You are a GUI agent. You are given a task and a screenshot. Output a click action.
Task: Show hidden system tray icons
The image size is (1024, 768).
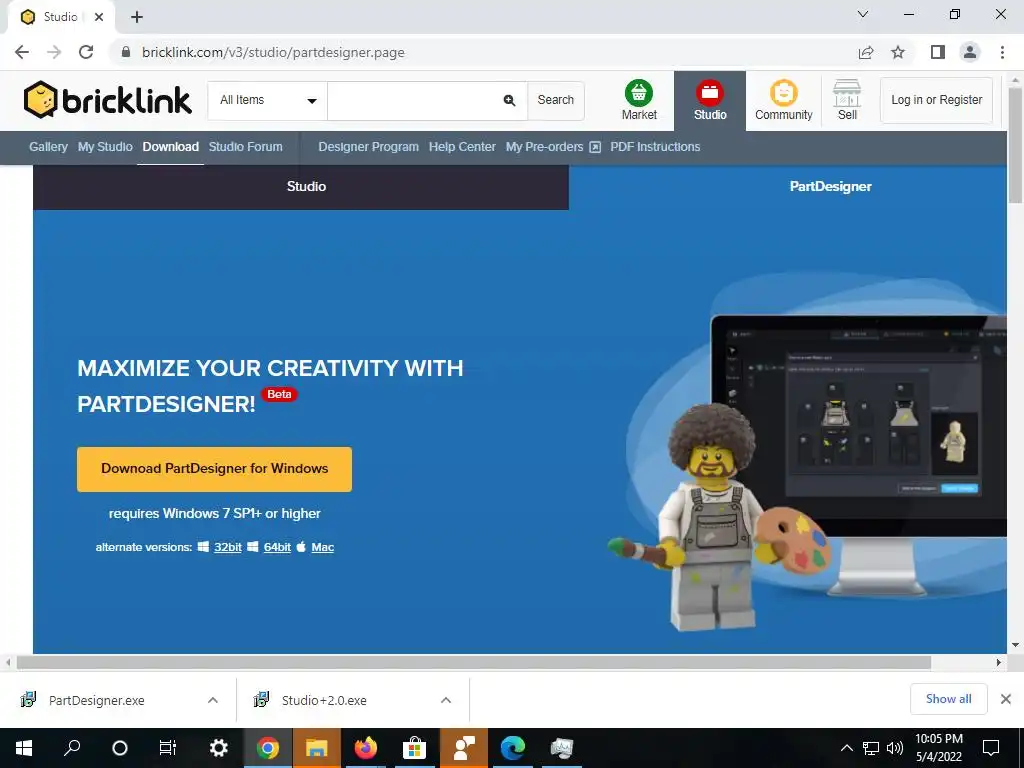[x=846, y=748]
